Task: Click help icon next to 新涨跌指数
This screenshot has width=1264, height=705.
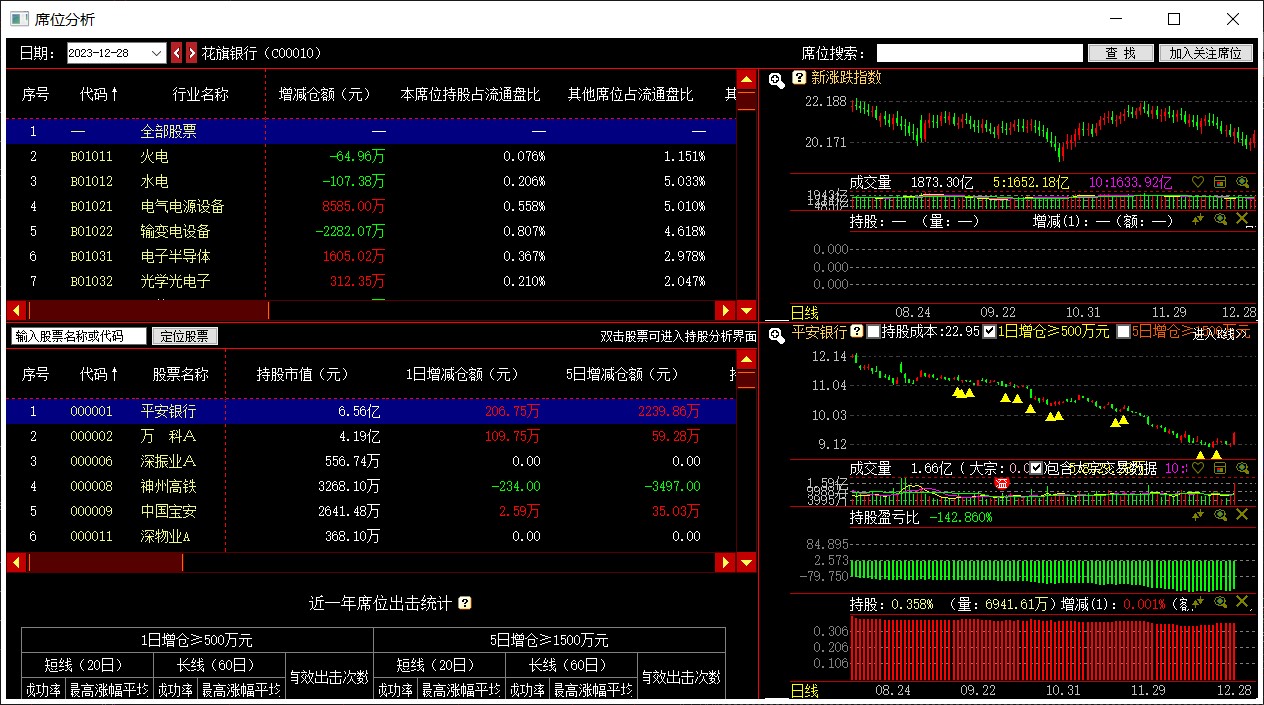Action: click(x=799, y=78)
